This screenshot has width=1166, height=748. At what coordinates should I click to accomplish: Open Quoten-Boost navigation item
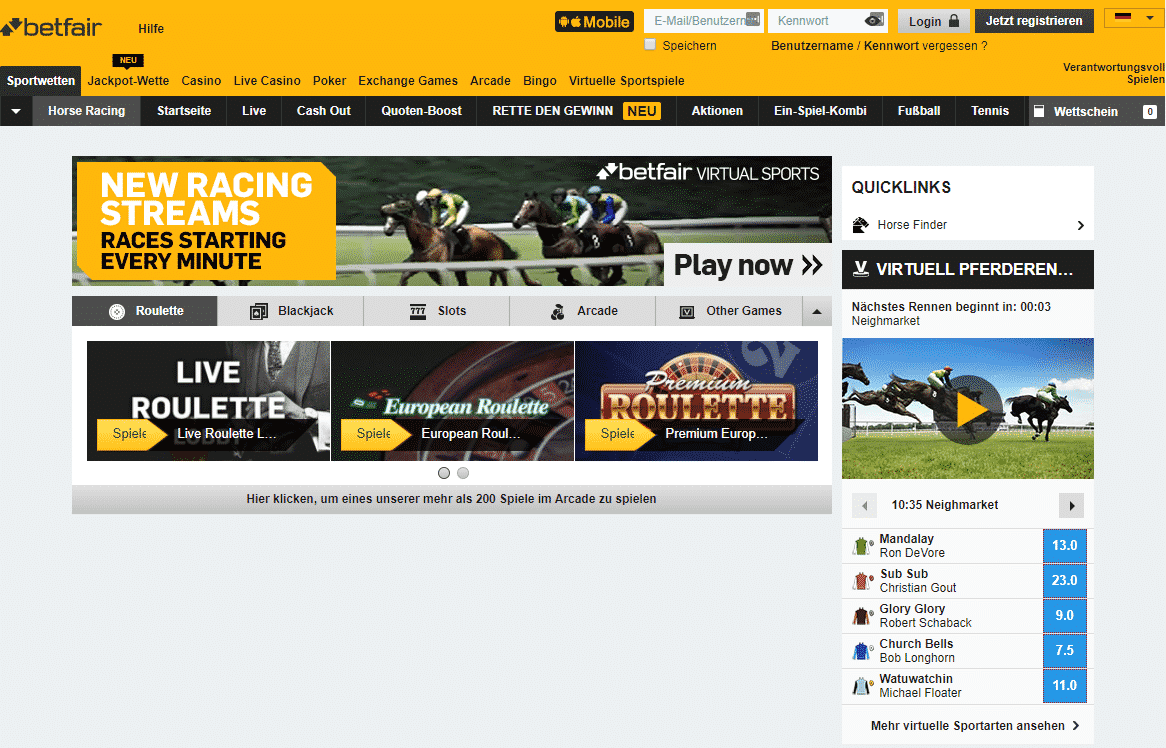click(x=422, y=111)
